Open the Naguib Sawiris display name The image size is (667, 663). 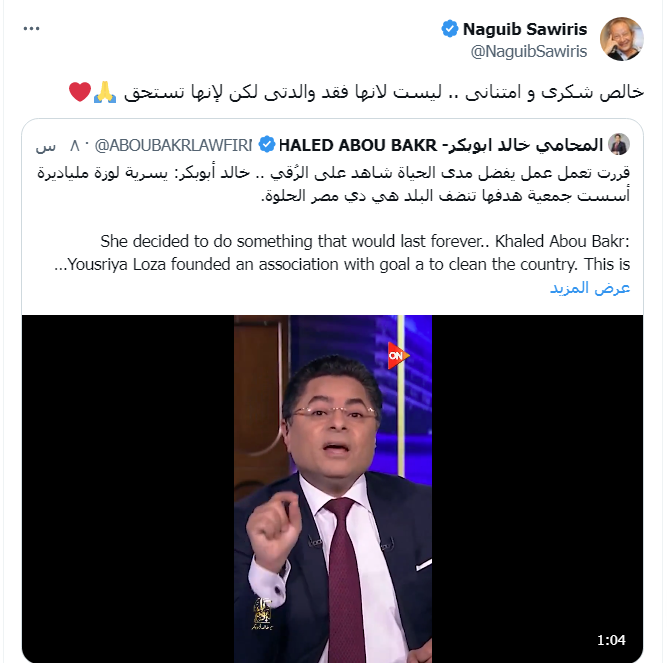click(525, 29)
